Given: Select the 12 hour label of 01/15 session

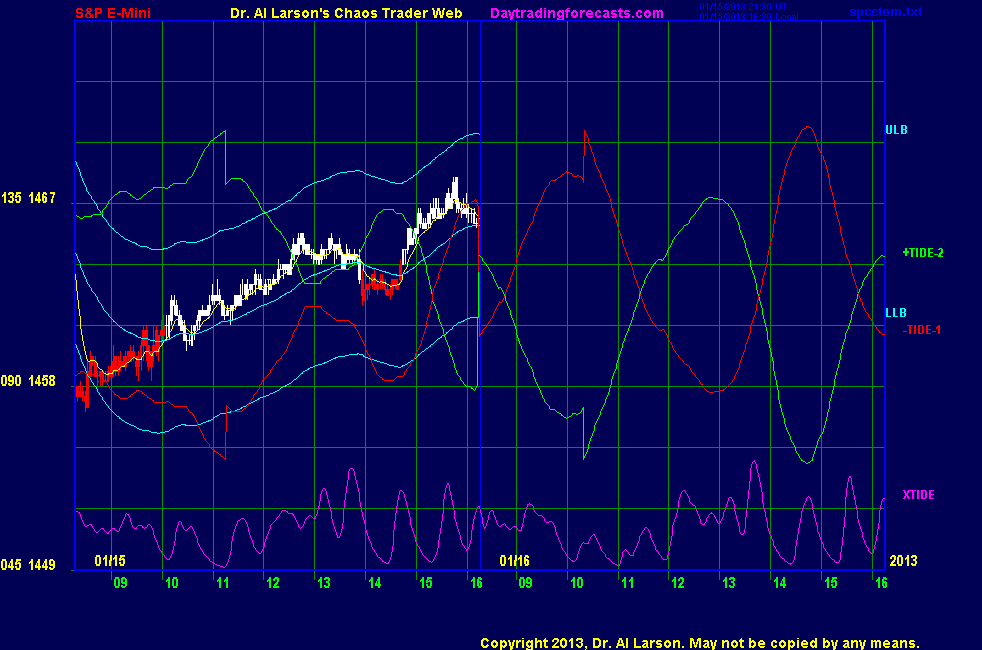Looking at the screenshot, I should point(273,583).
